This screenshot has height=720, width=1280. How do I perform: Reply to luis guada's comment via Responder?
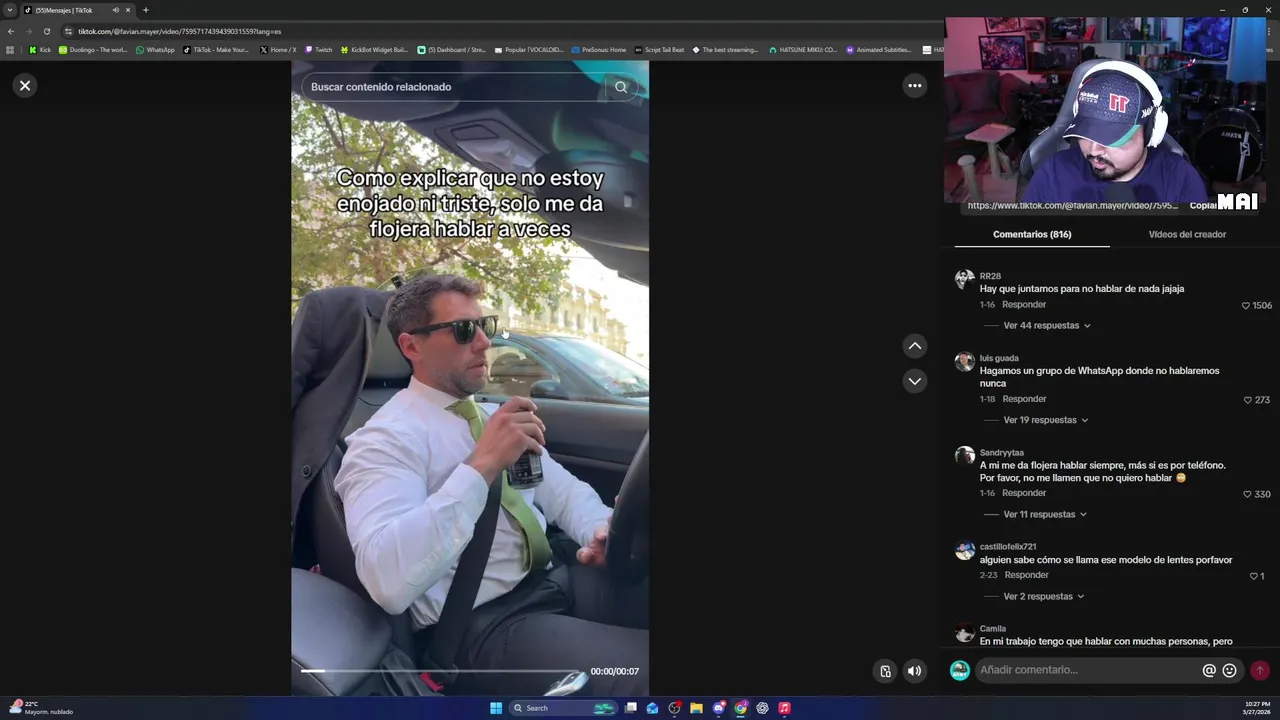1024,399
